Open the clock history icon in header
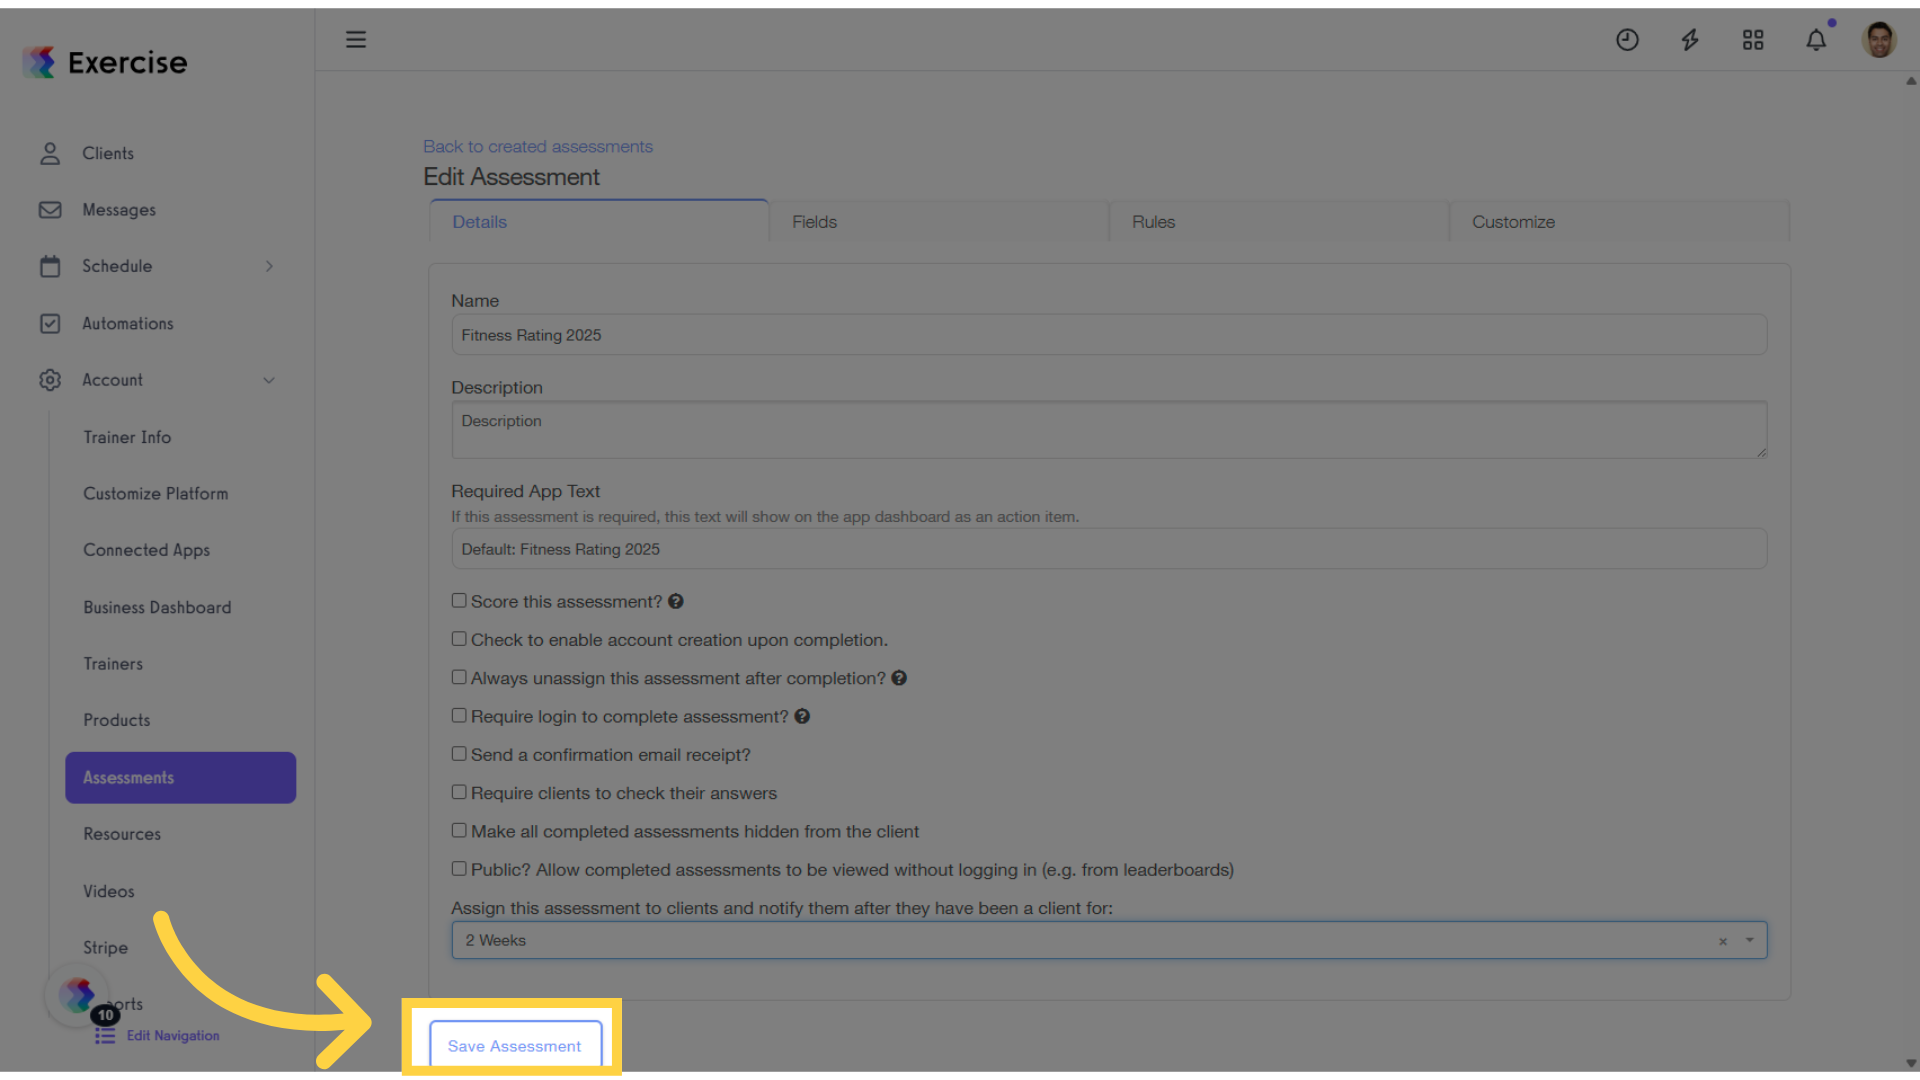Image resolution: width=1920 pixels, height=1080 pixels. (1627, 40)
